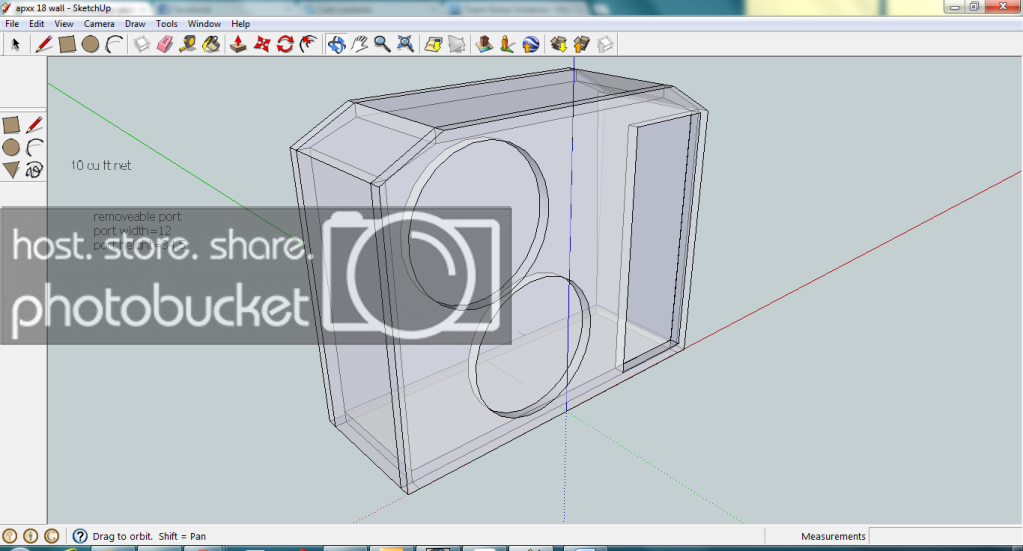This screenshot has height=551, width=1023.
Task: Open the Window menu
Action: [x=204, y=23]
